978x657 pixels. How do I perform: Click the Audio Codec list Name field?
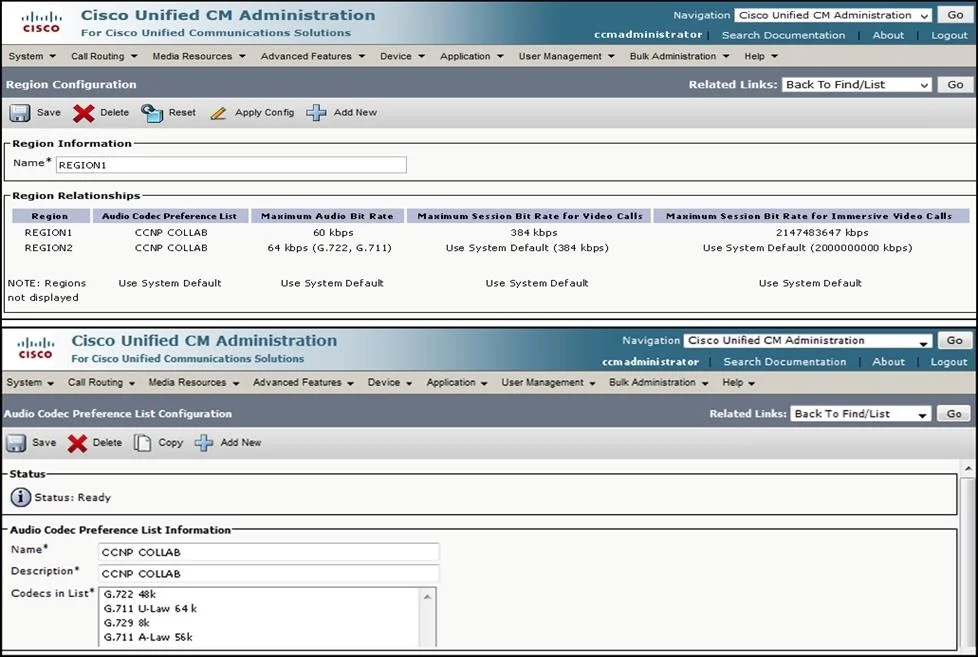(x=269, y=552)
